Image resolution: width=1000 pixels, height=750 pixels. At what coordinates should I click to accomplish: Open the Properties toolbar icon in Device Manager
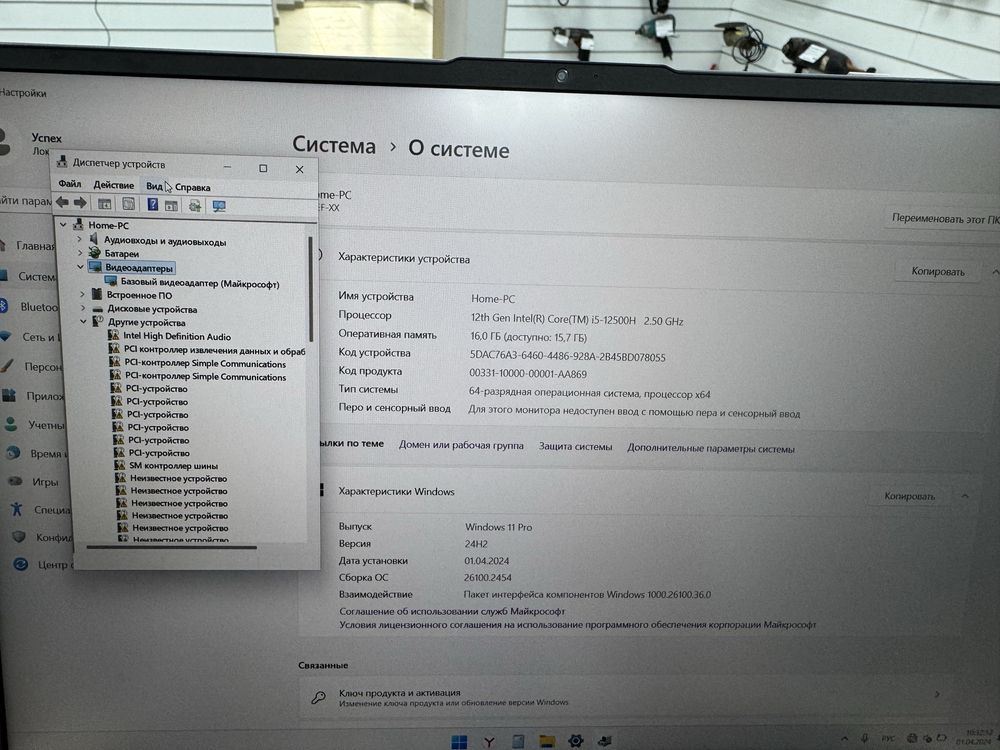128,203
